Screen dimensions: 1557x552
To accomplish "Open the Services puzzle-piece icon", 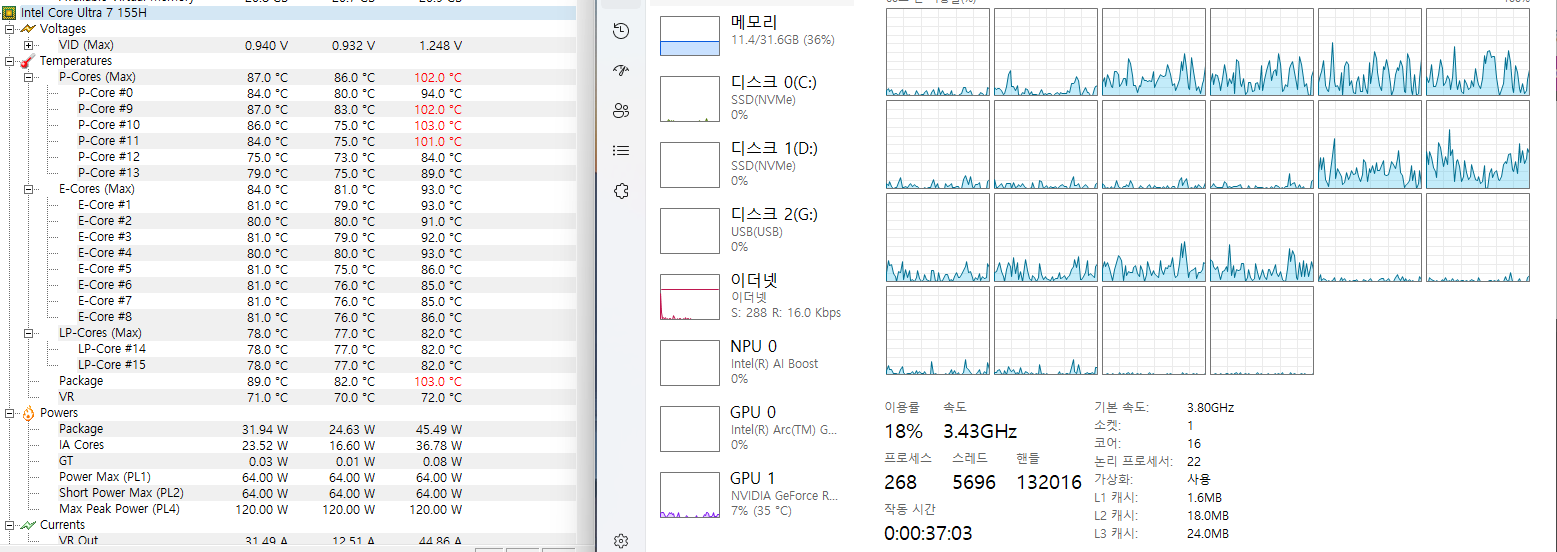I will coord(621,190).
